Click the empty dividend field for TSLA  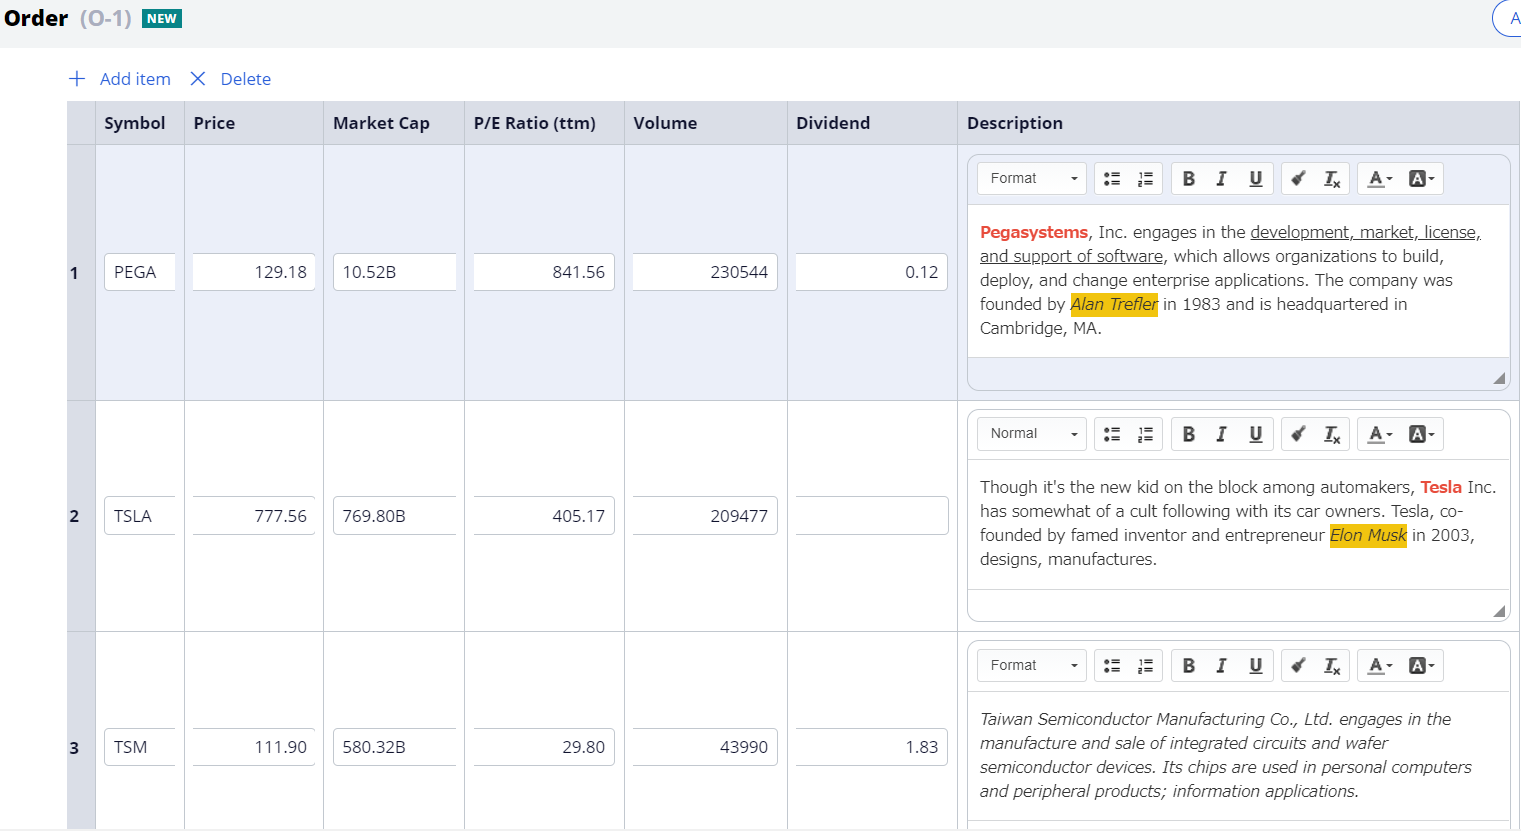(872, 516)
